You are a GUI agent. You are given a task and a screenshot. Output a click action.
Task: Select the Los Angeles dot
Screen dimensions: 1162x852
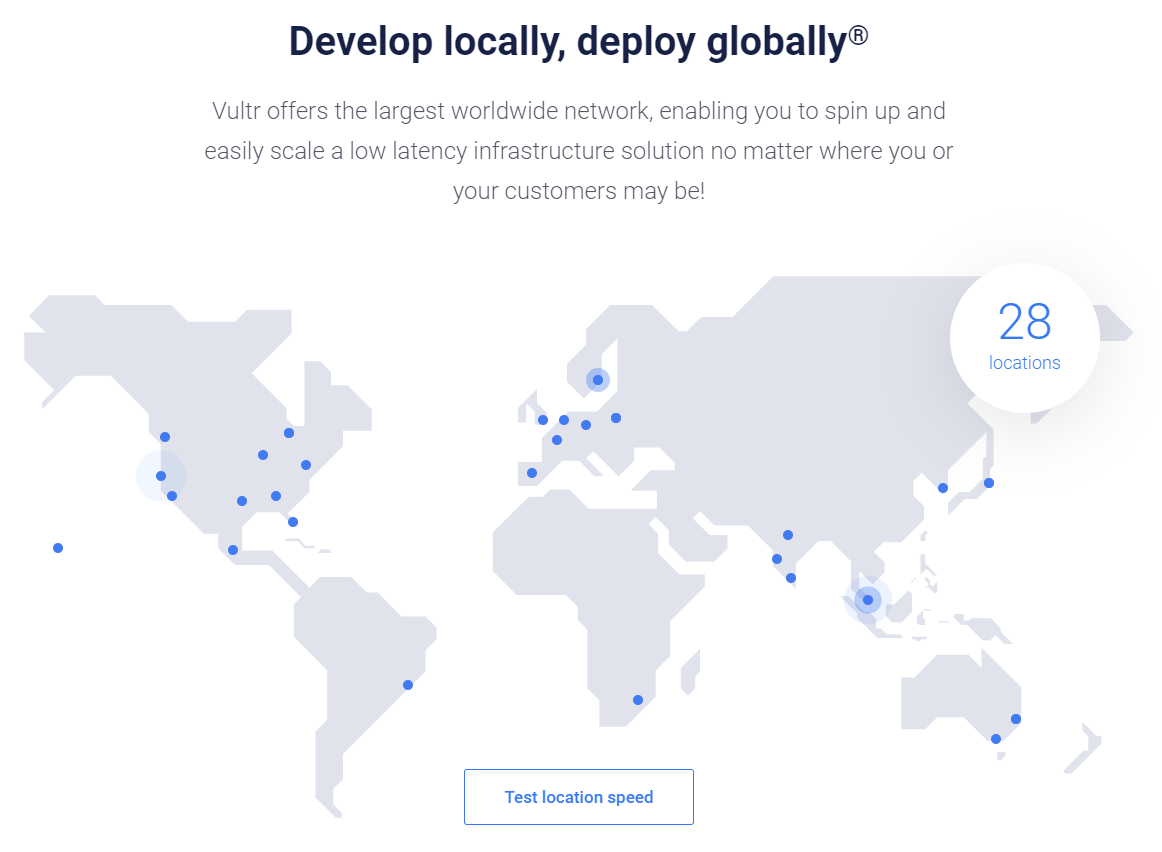coord(172,496)
